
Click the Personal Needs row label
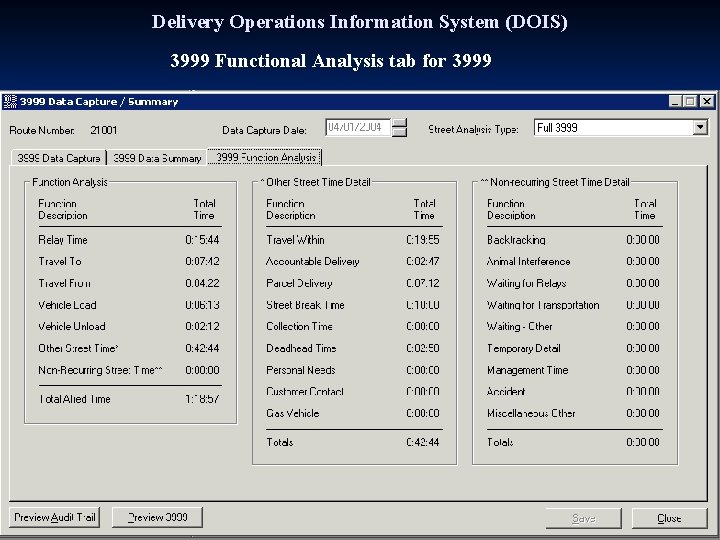click(301, 370)
